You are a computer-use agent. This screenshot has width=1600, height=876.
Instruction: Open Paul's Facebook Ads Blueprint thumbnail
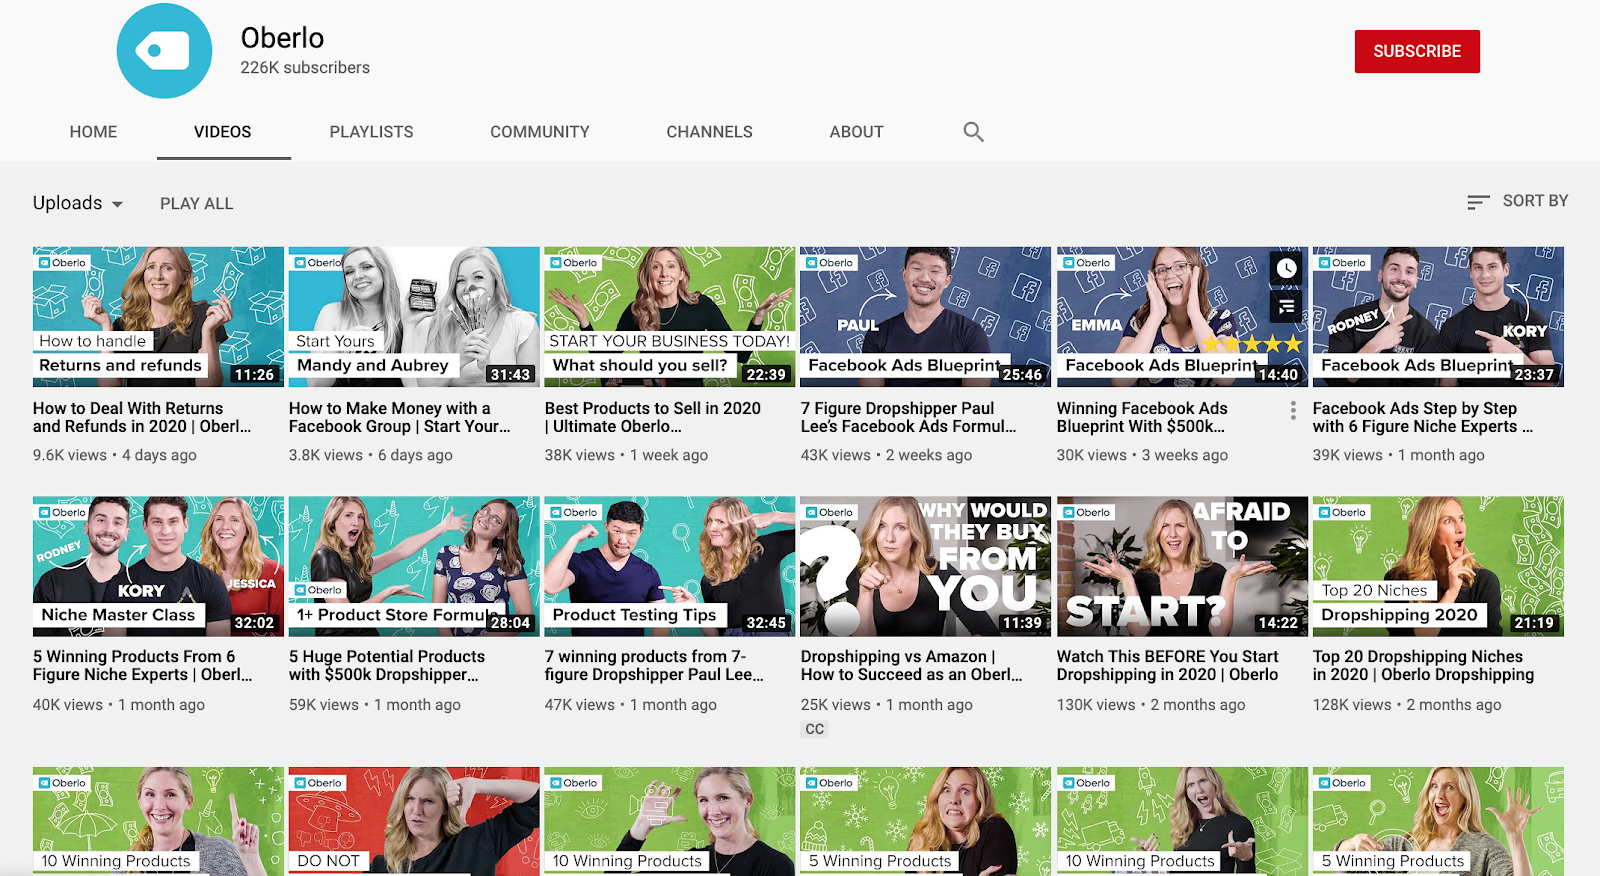click(926, 317)
